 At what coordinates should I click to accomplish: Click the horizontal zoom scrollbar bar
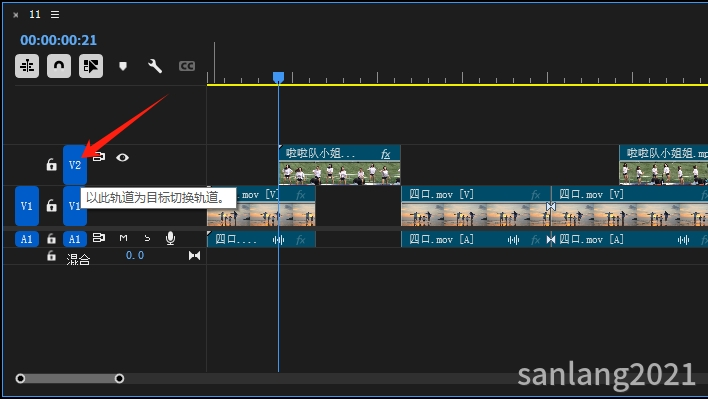point(70,378)
